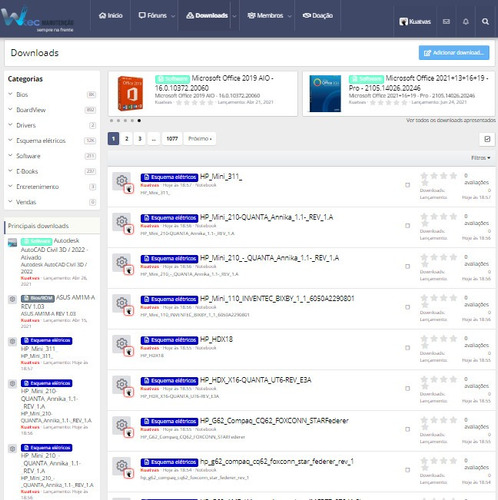Open the Fóruns navigation item
498x500 pixels.
pos(153,15)
